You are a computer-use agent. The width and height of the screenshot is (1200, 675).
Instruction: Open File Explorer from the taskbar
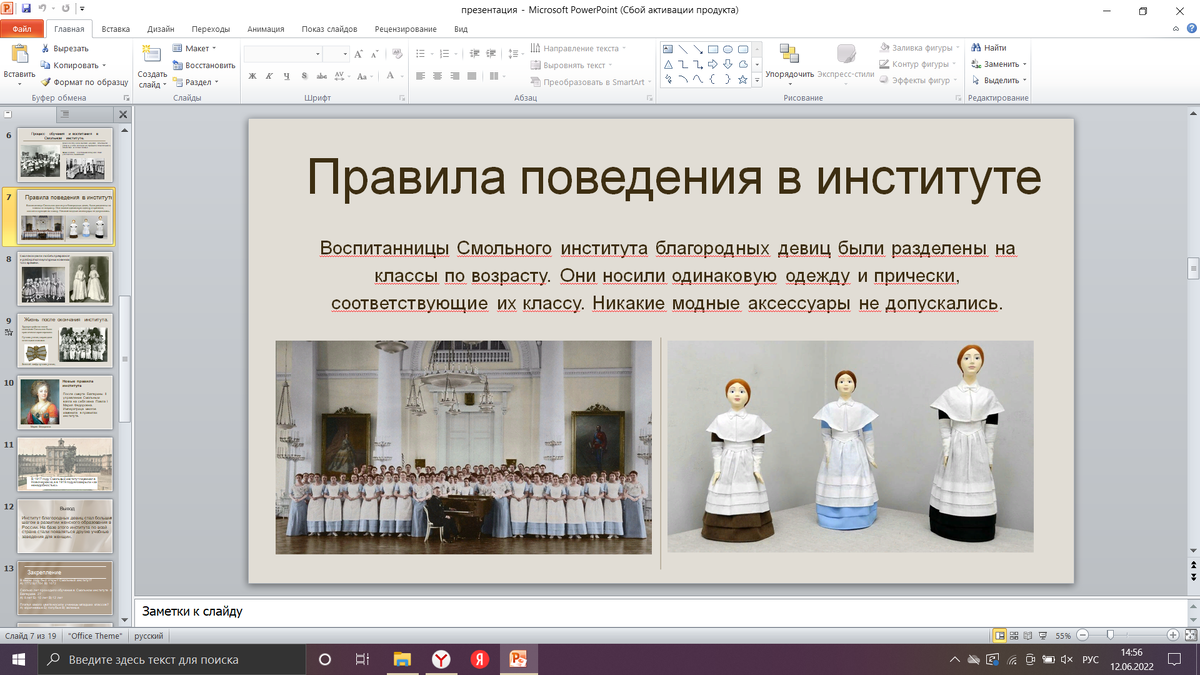pos(402,659)
